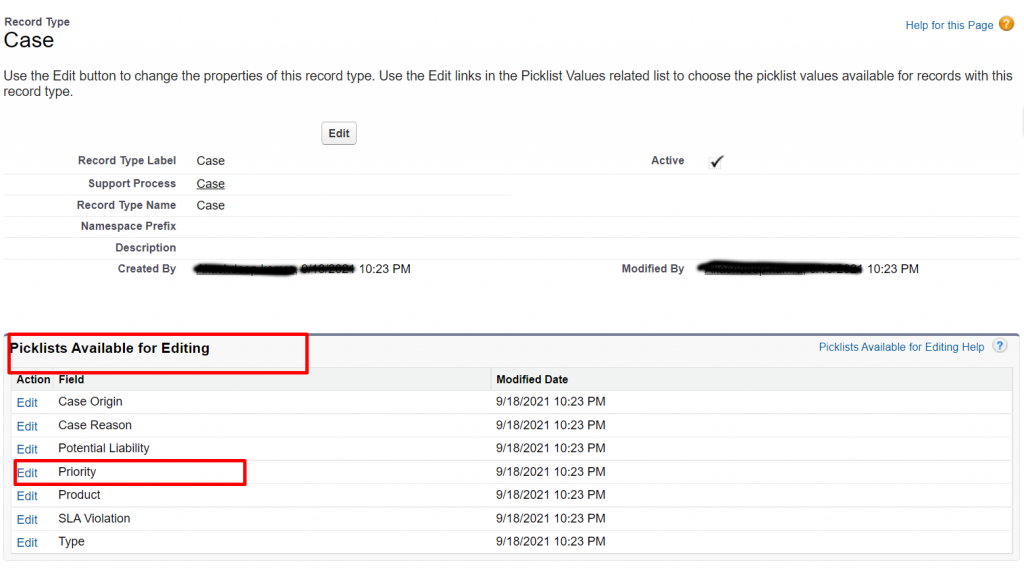Click the orange help icon at top right
The width and height of the screenshot is (1024, 582).
1006,24
